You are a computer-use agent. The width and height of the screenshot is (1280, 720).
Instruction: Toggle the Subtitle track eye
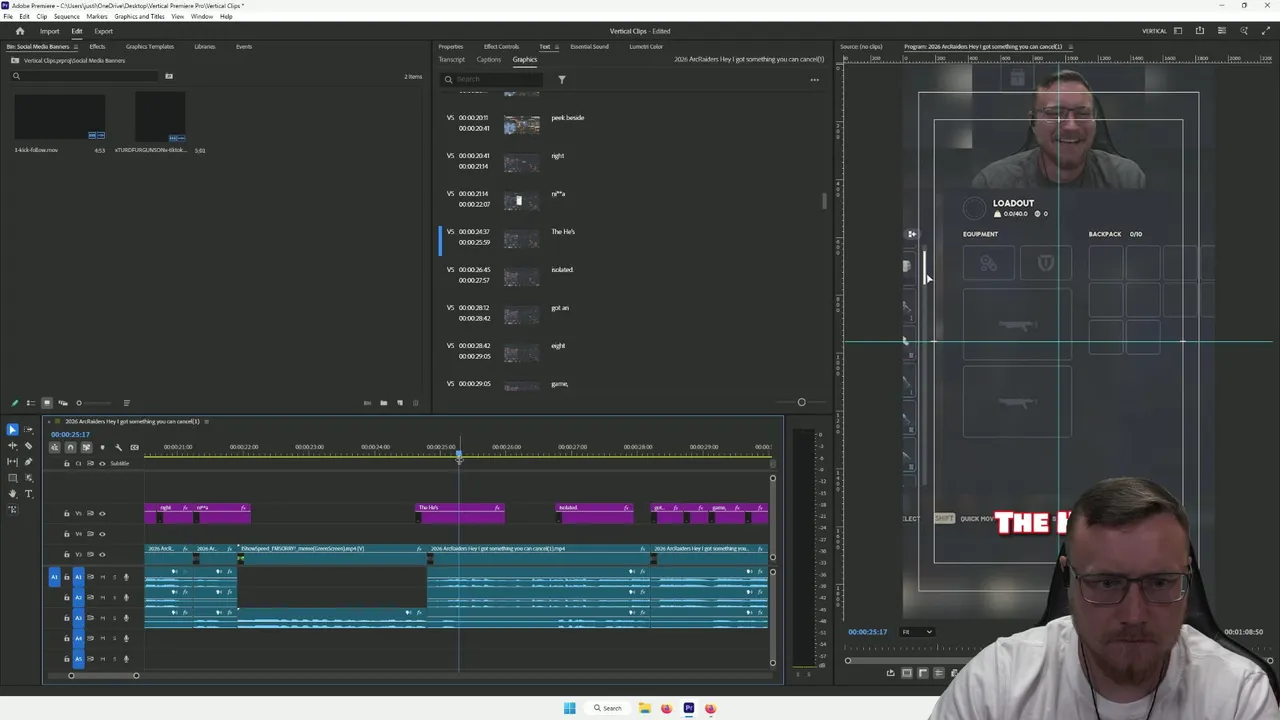pos(101,463)
